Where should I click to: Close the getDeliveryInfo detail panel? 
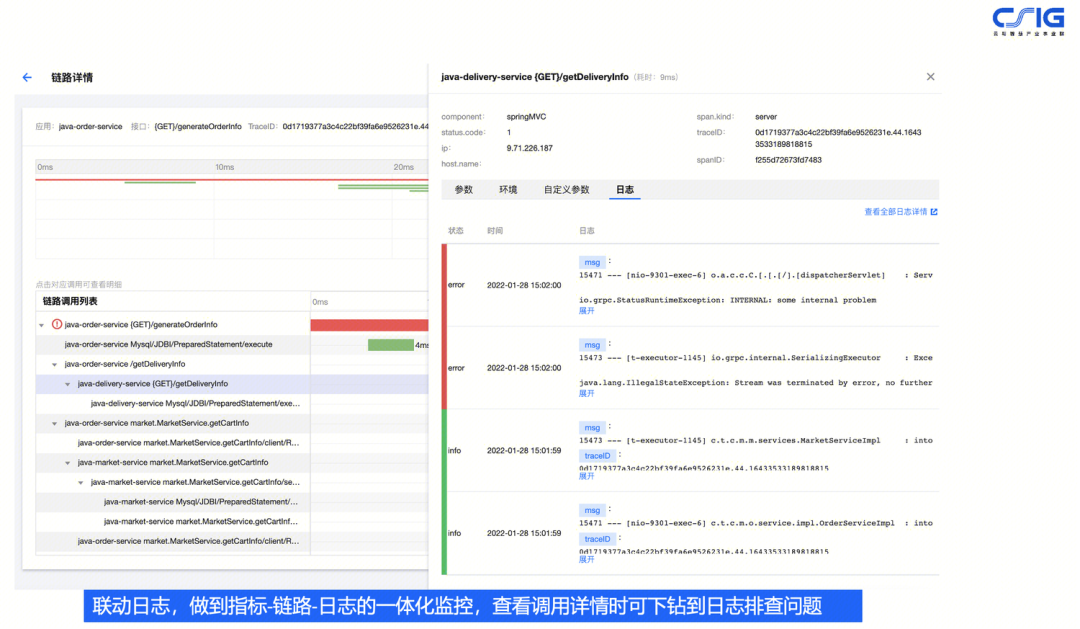click(x=931, y=76)
